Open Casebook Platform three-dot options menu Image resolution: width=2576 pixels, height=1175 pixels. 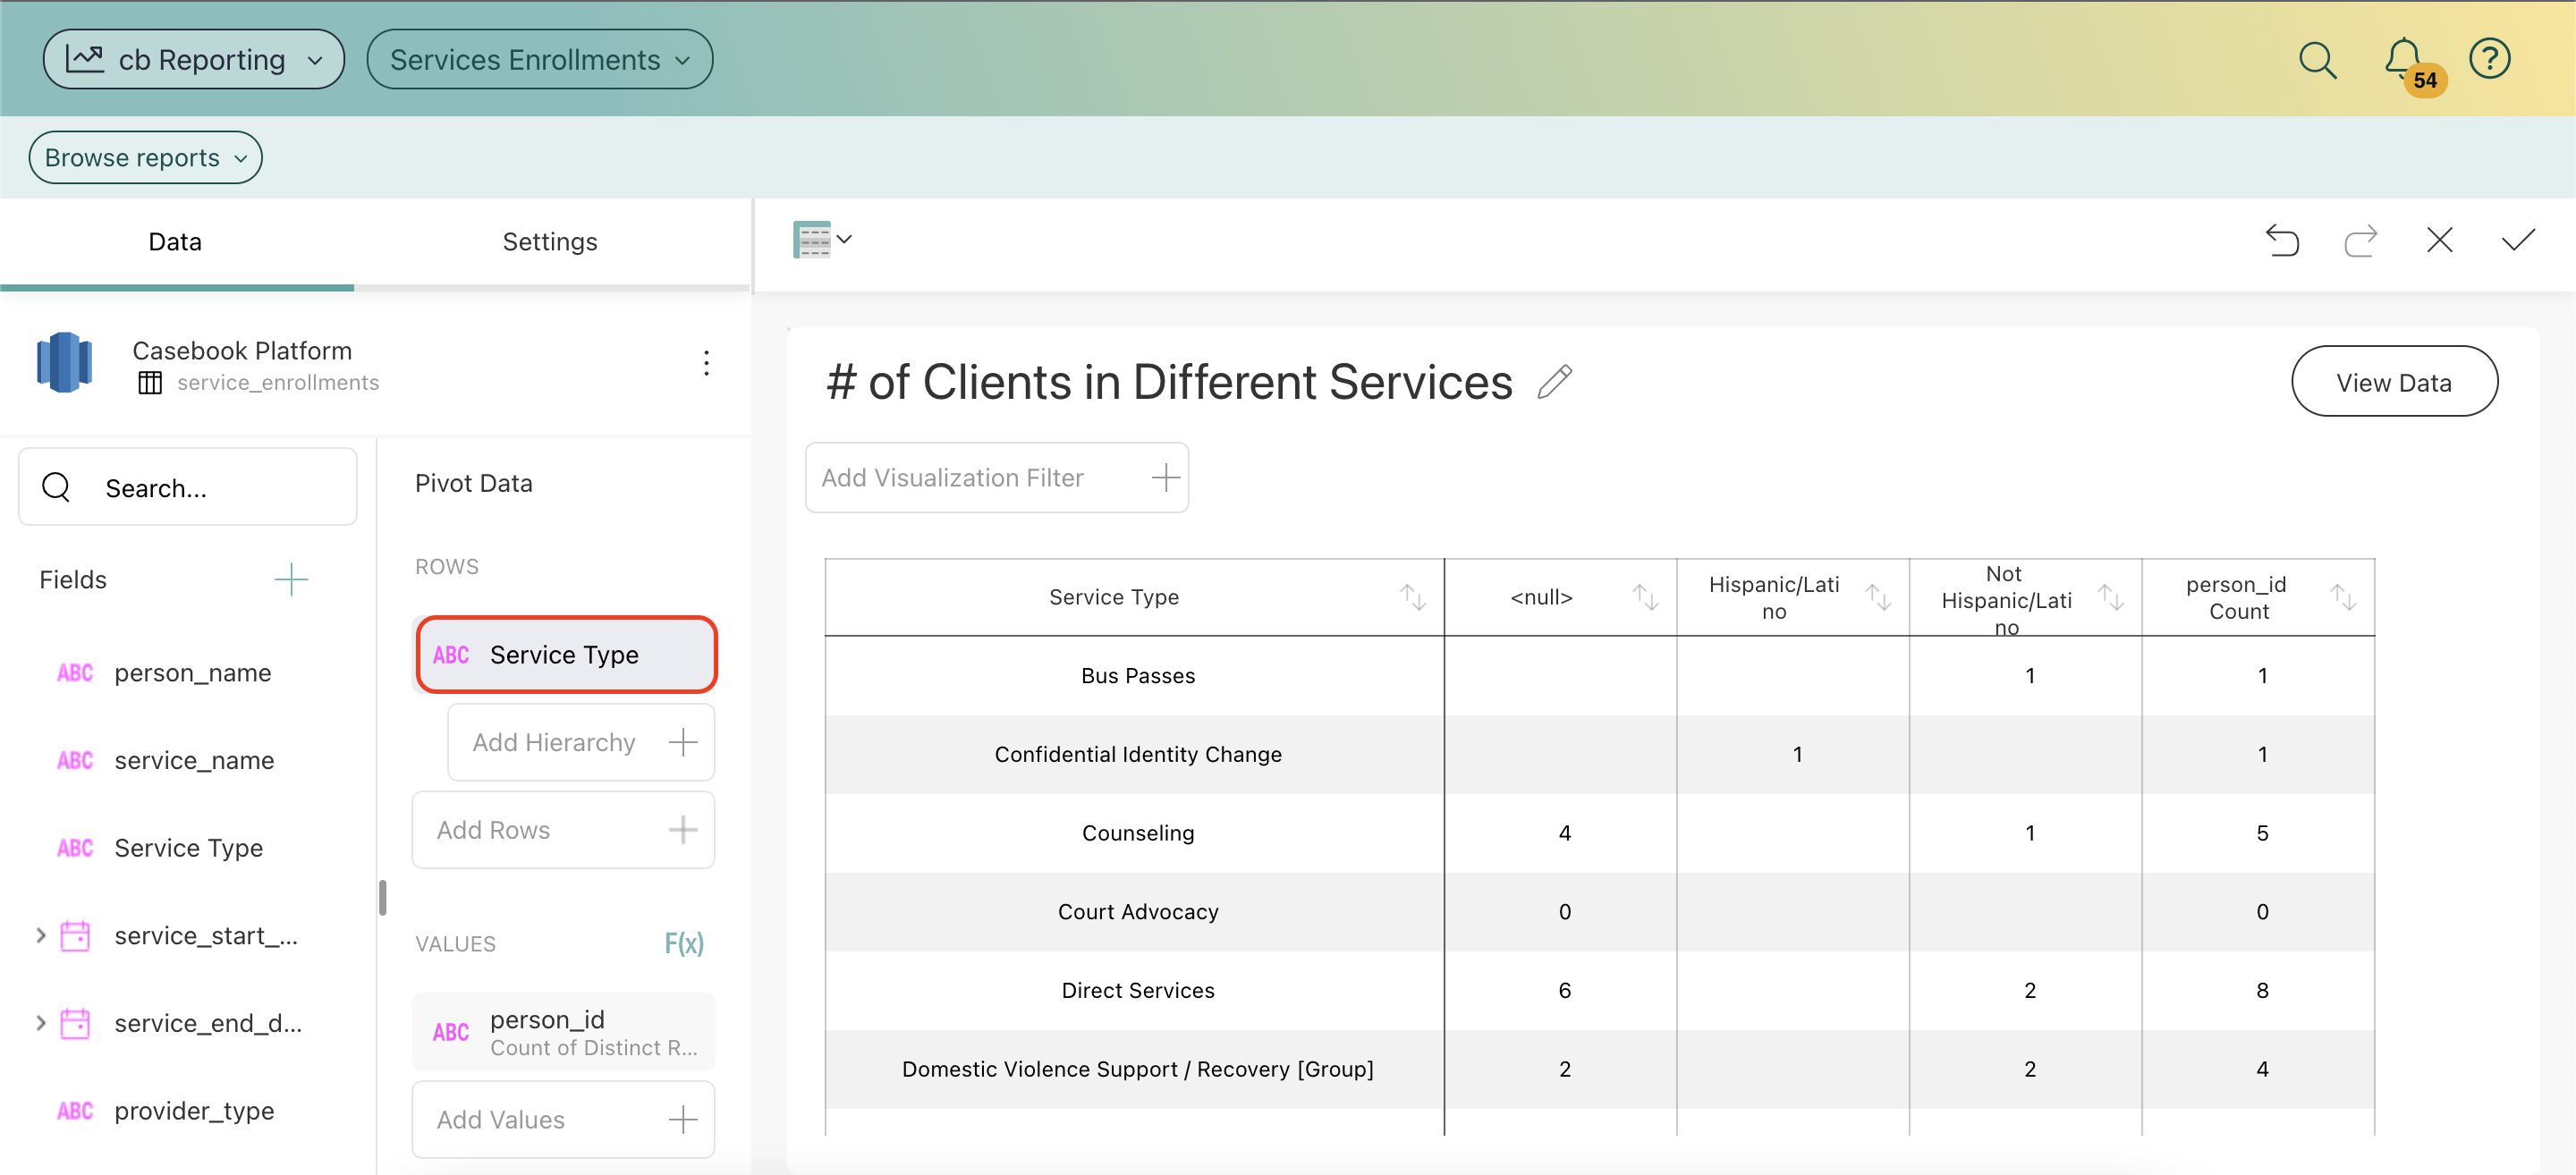tap(706, 363)
